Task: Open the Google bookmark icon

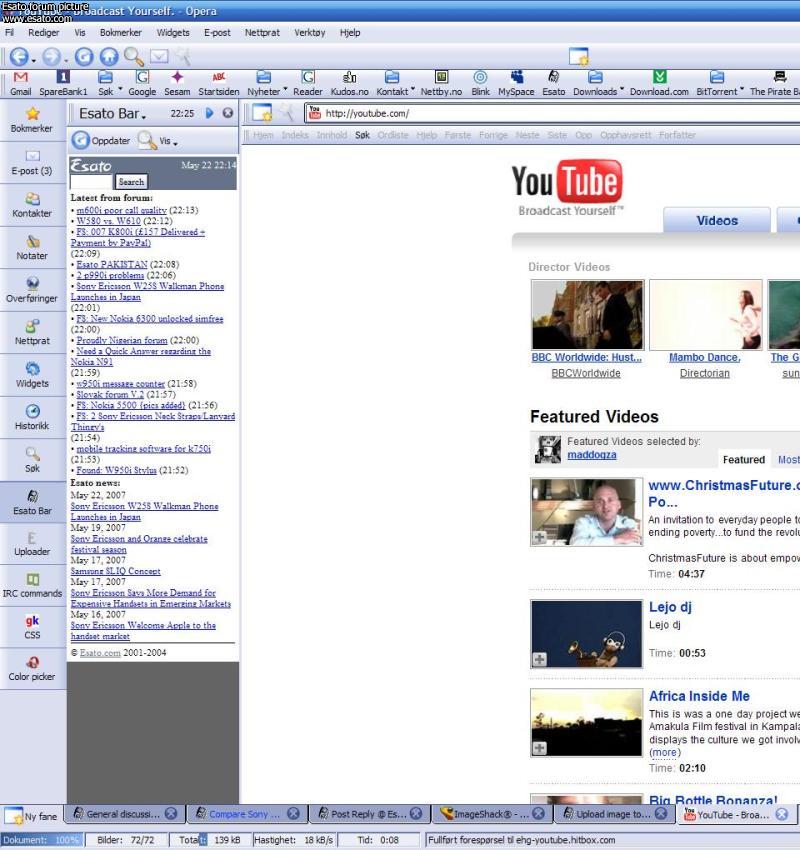Action: coord(143,77)
